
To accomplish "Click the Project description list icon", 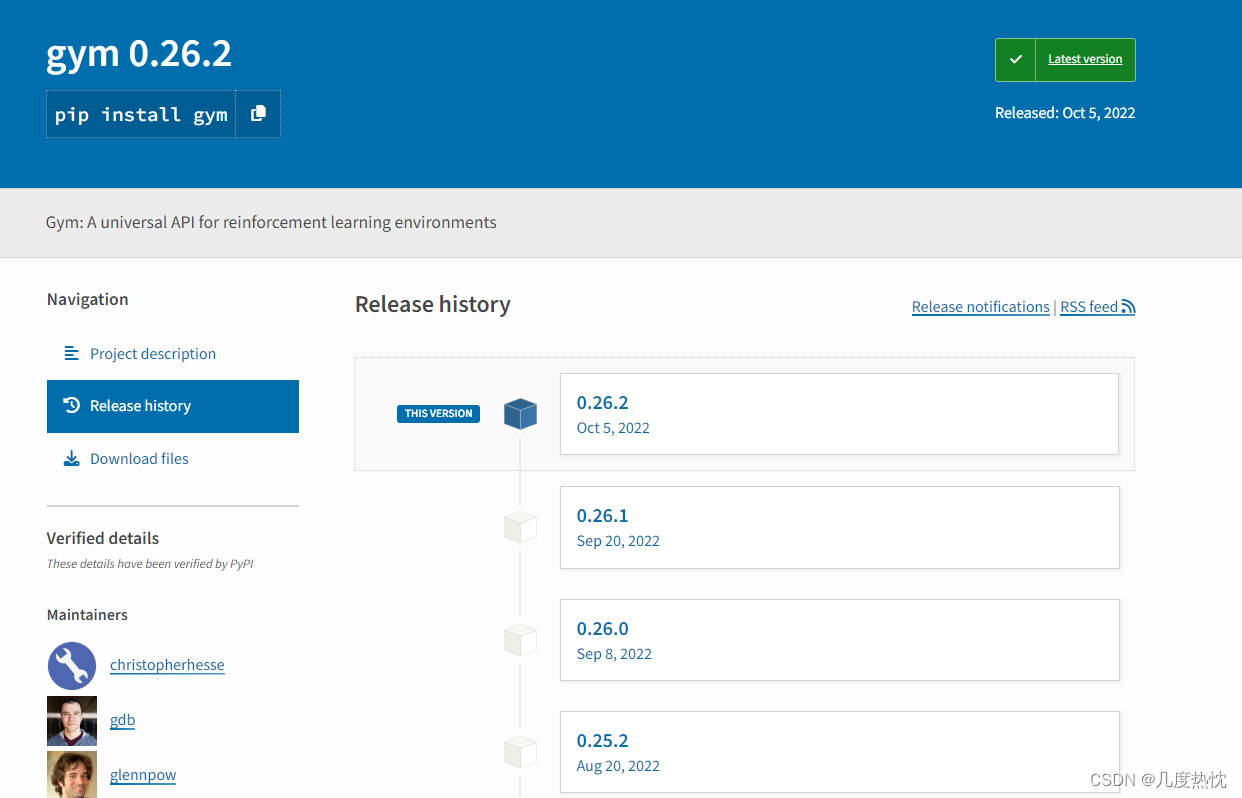I will (71, 353).
